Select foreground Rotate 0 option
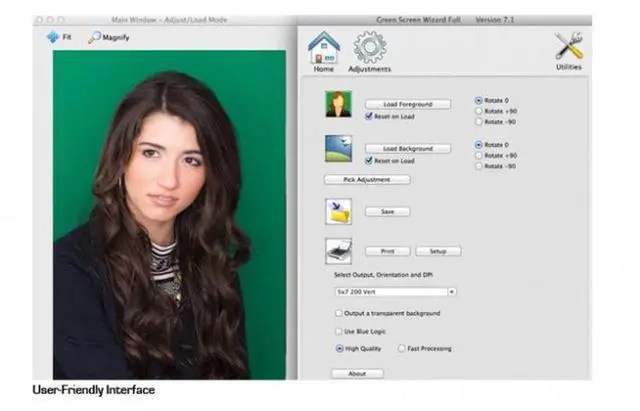Image resolution: width=640 pixels, height=411 pixels. click(x=478, y=100)
